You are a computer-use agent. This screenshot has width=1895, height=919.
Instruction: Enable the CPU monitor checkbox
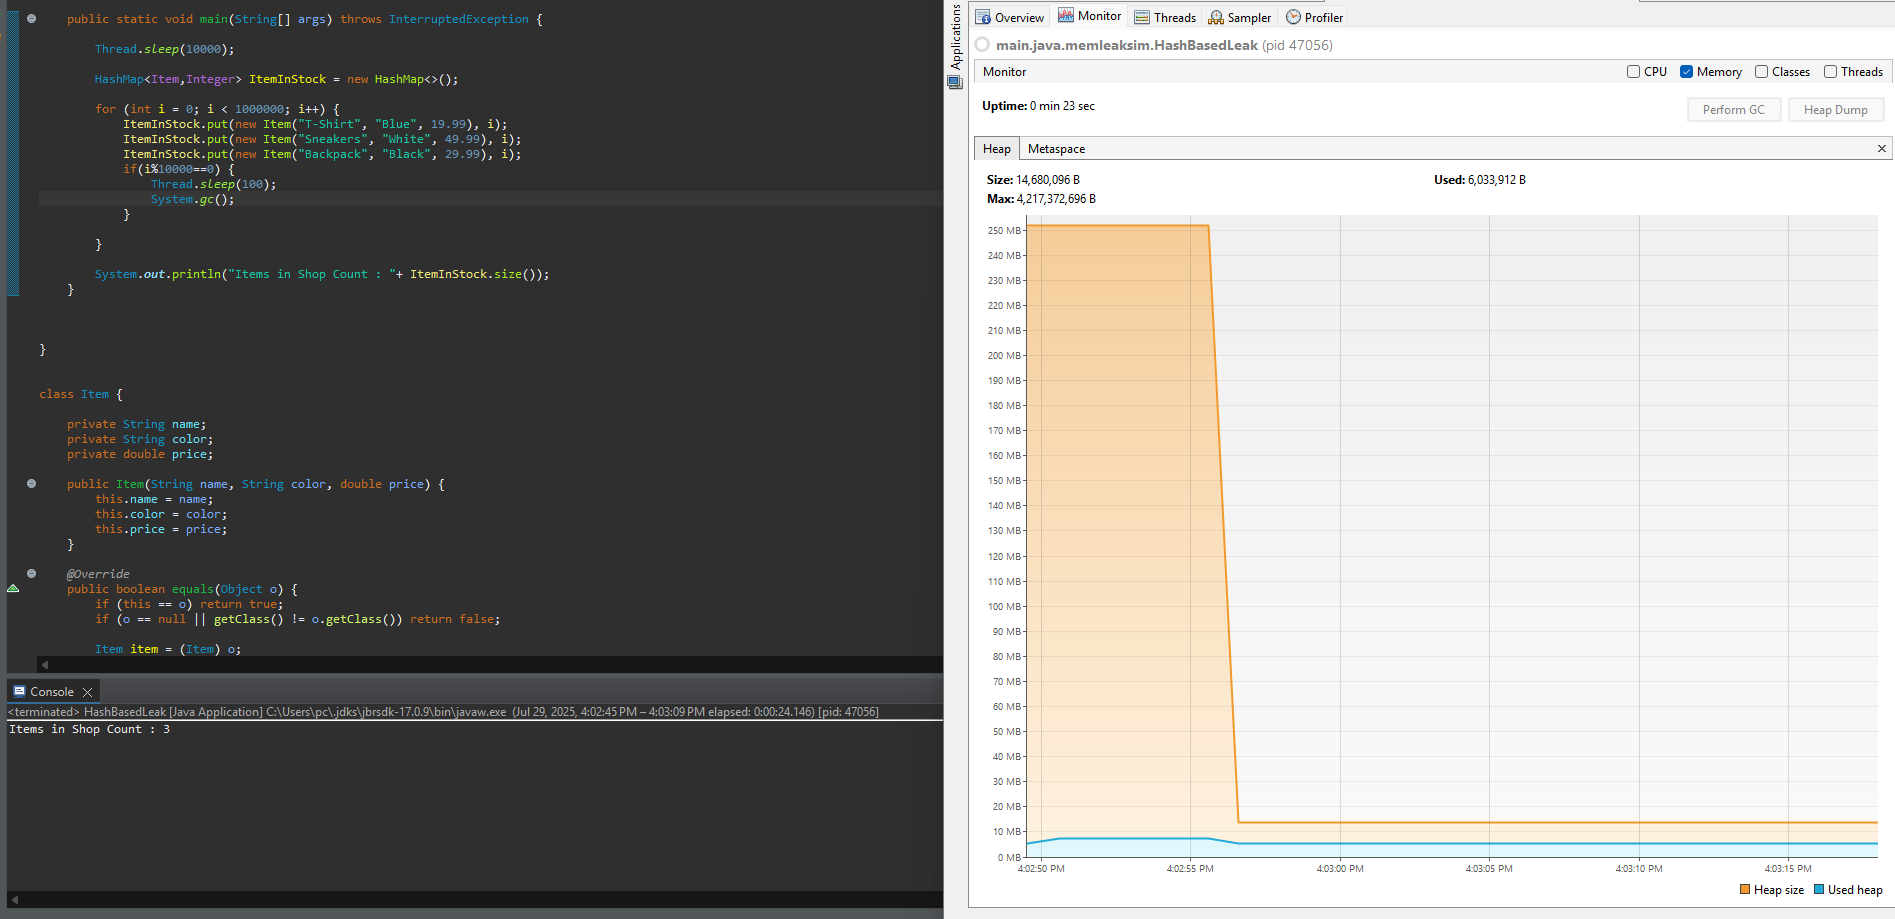pyautogui.click(x=1633, y=72)
